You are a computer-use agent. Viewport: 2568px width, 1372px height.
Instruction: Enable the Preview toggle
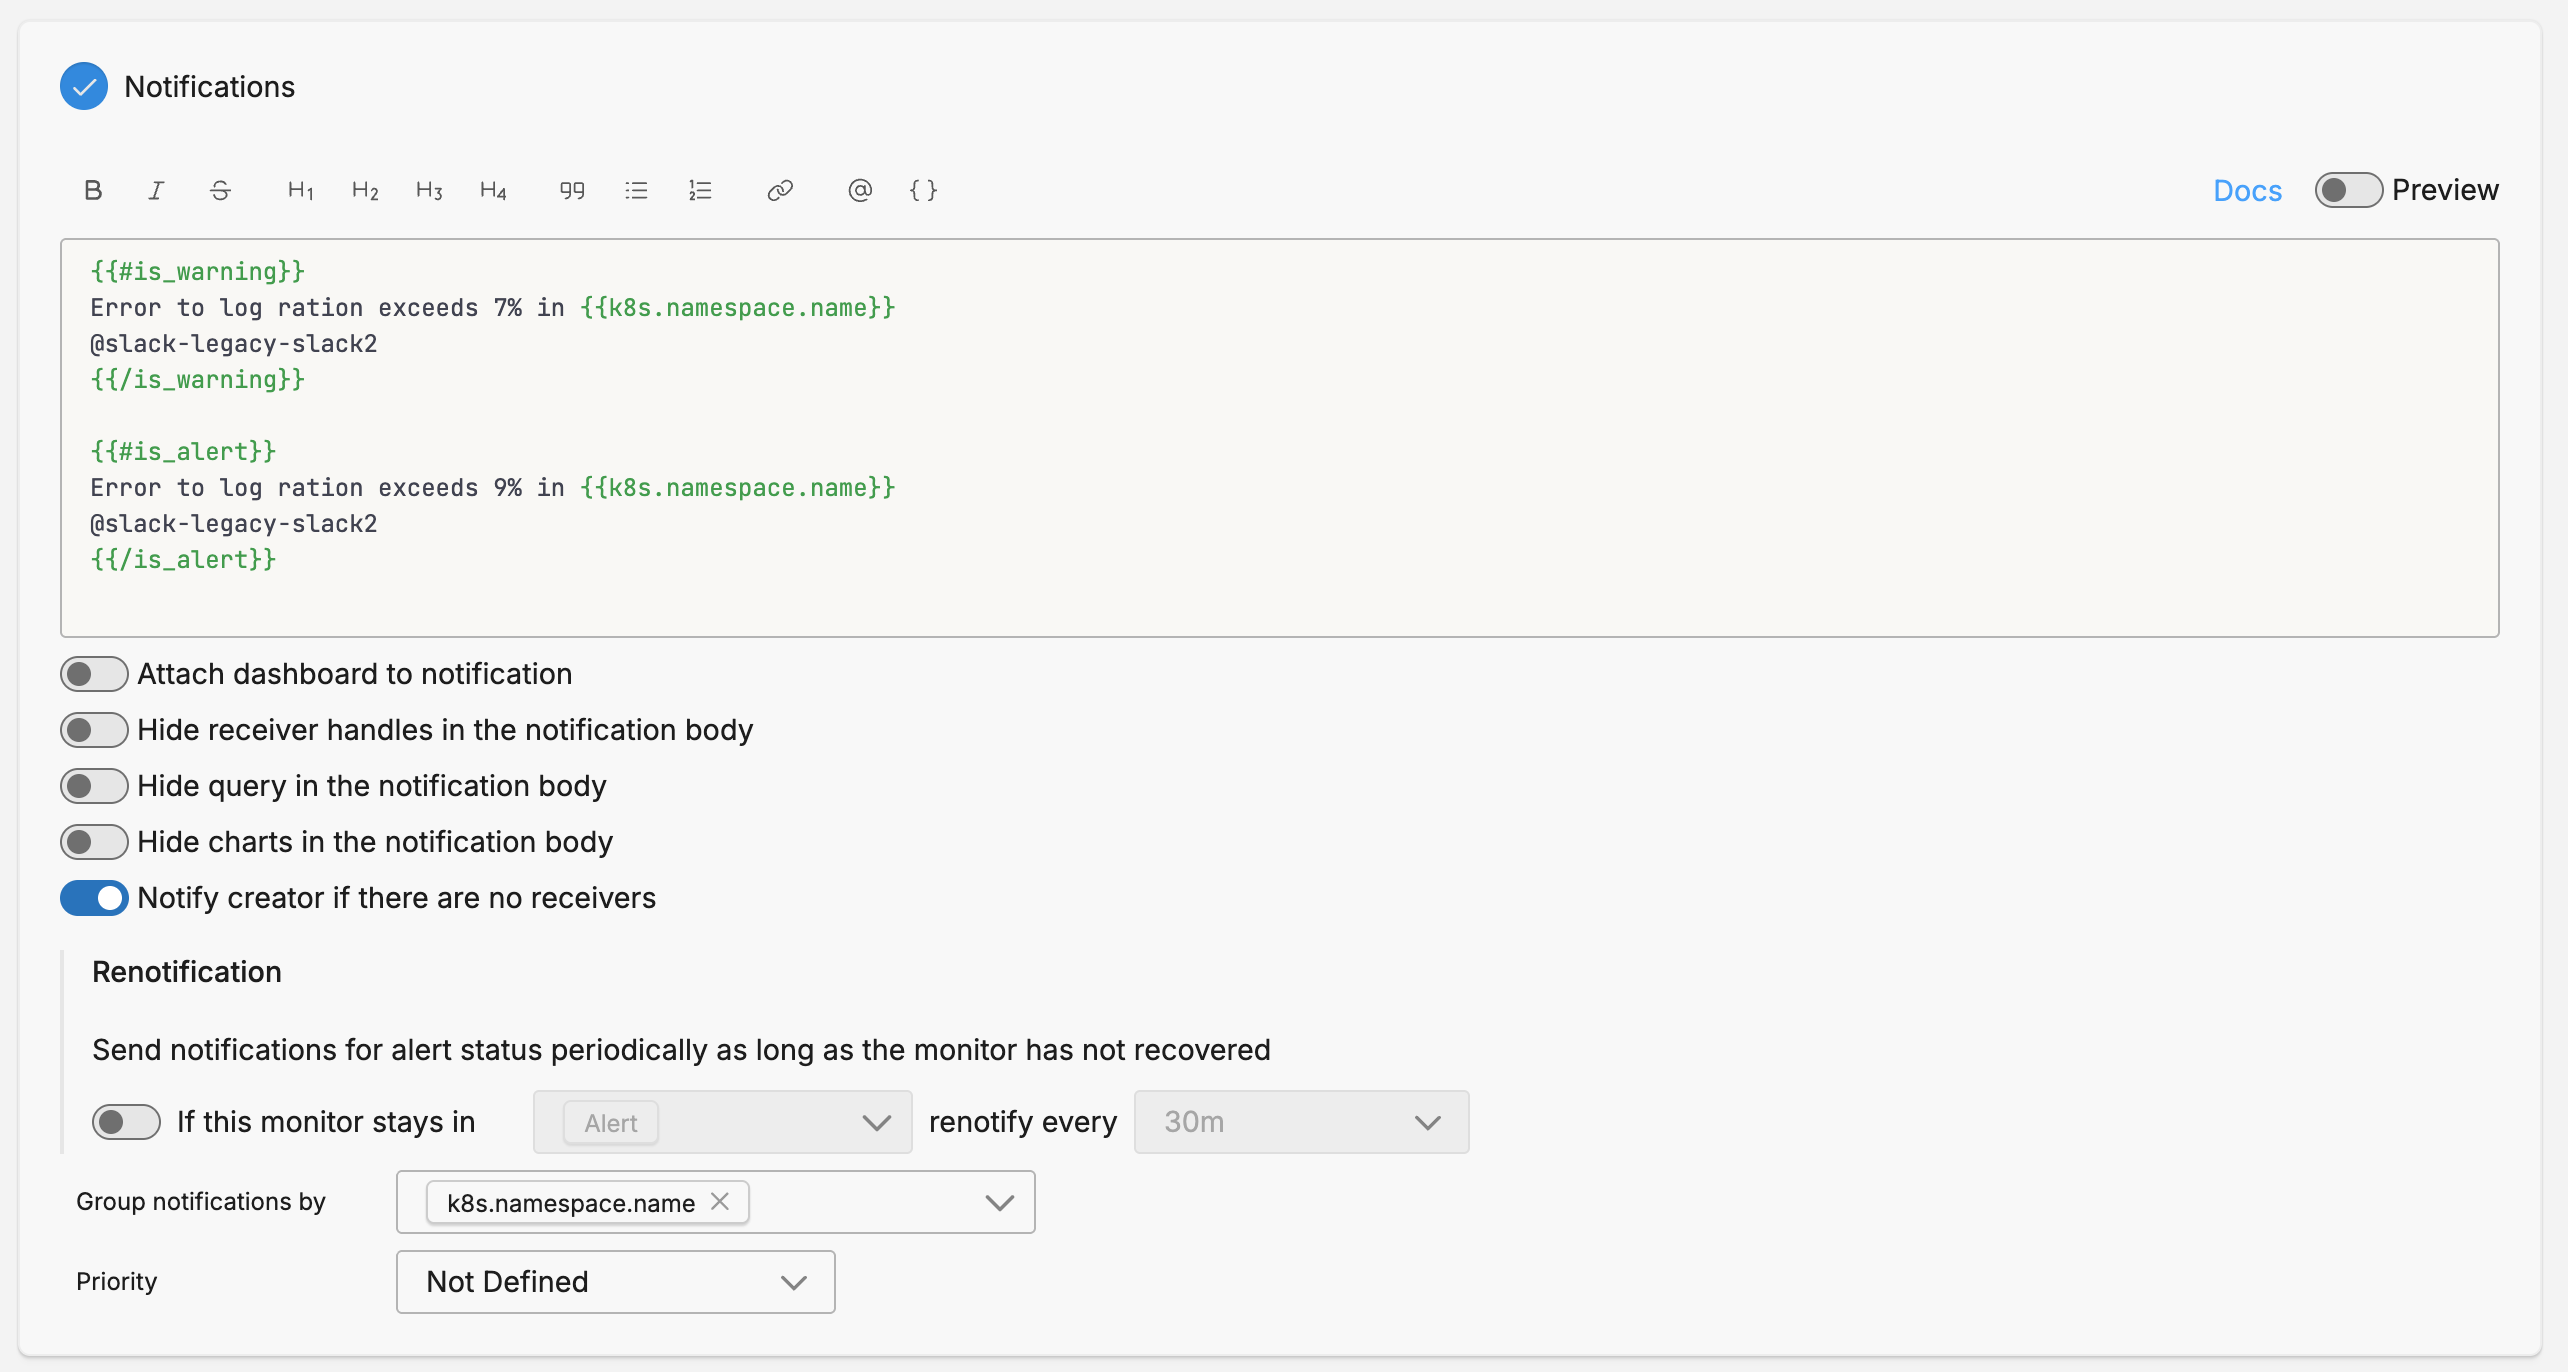(x=2348, y=190)
